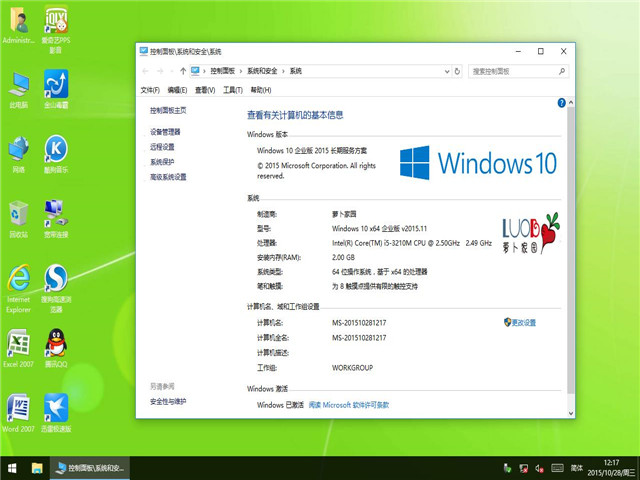Click the scrollbar down arrow
This screenshot has width=640, height=480.
click(571, 413)
